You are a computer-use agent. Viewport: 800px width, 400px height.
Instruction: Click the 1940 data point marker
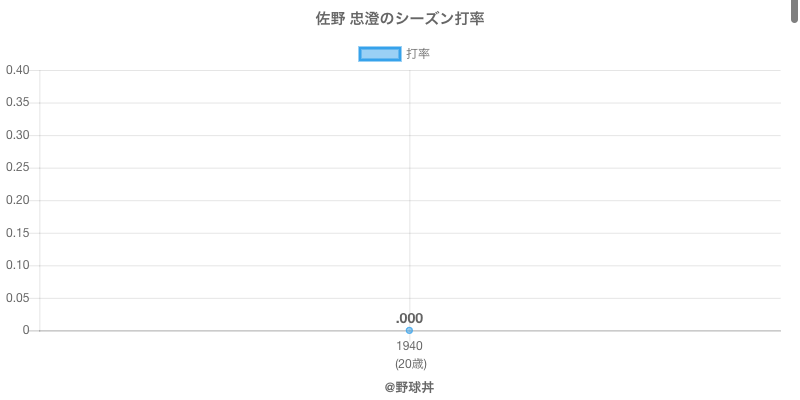click(410, 330)
